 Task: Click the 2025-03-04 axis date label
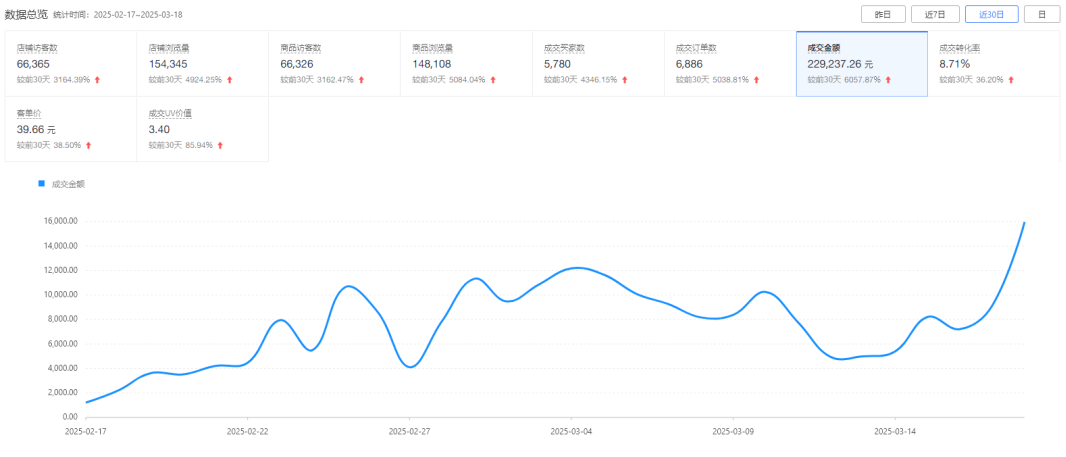[571, 431]
